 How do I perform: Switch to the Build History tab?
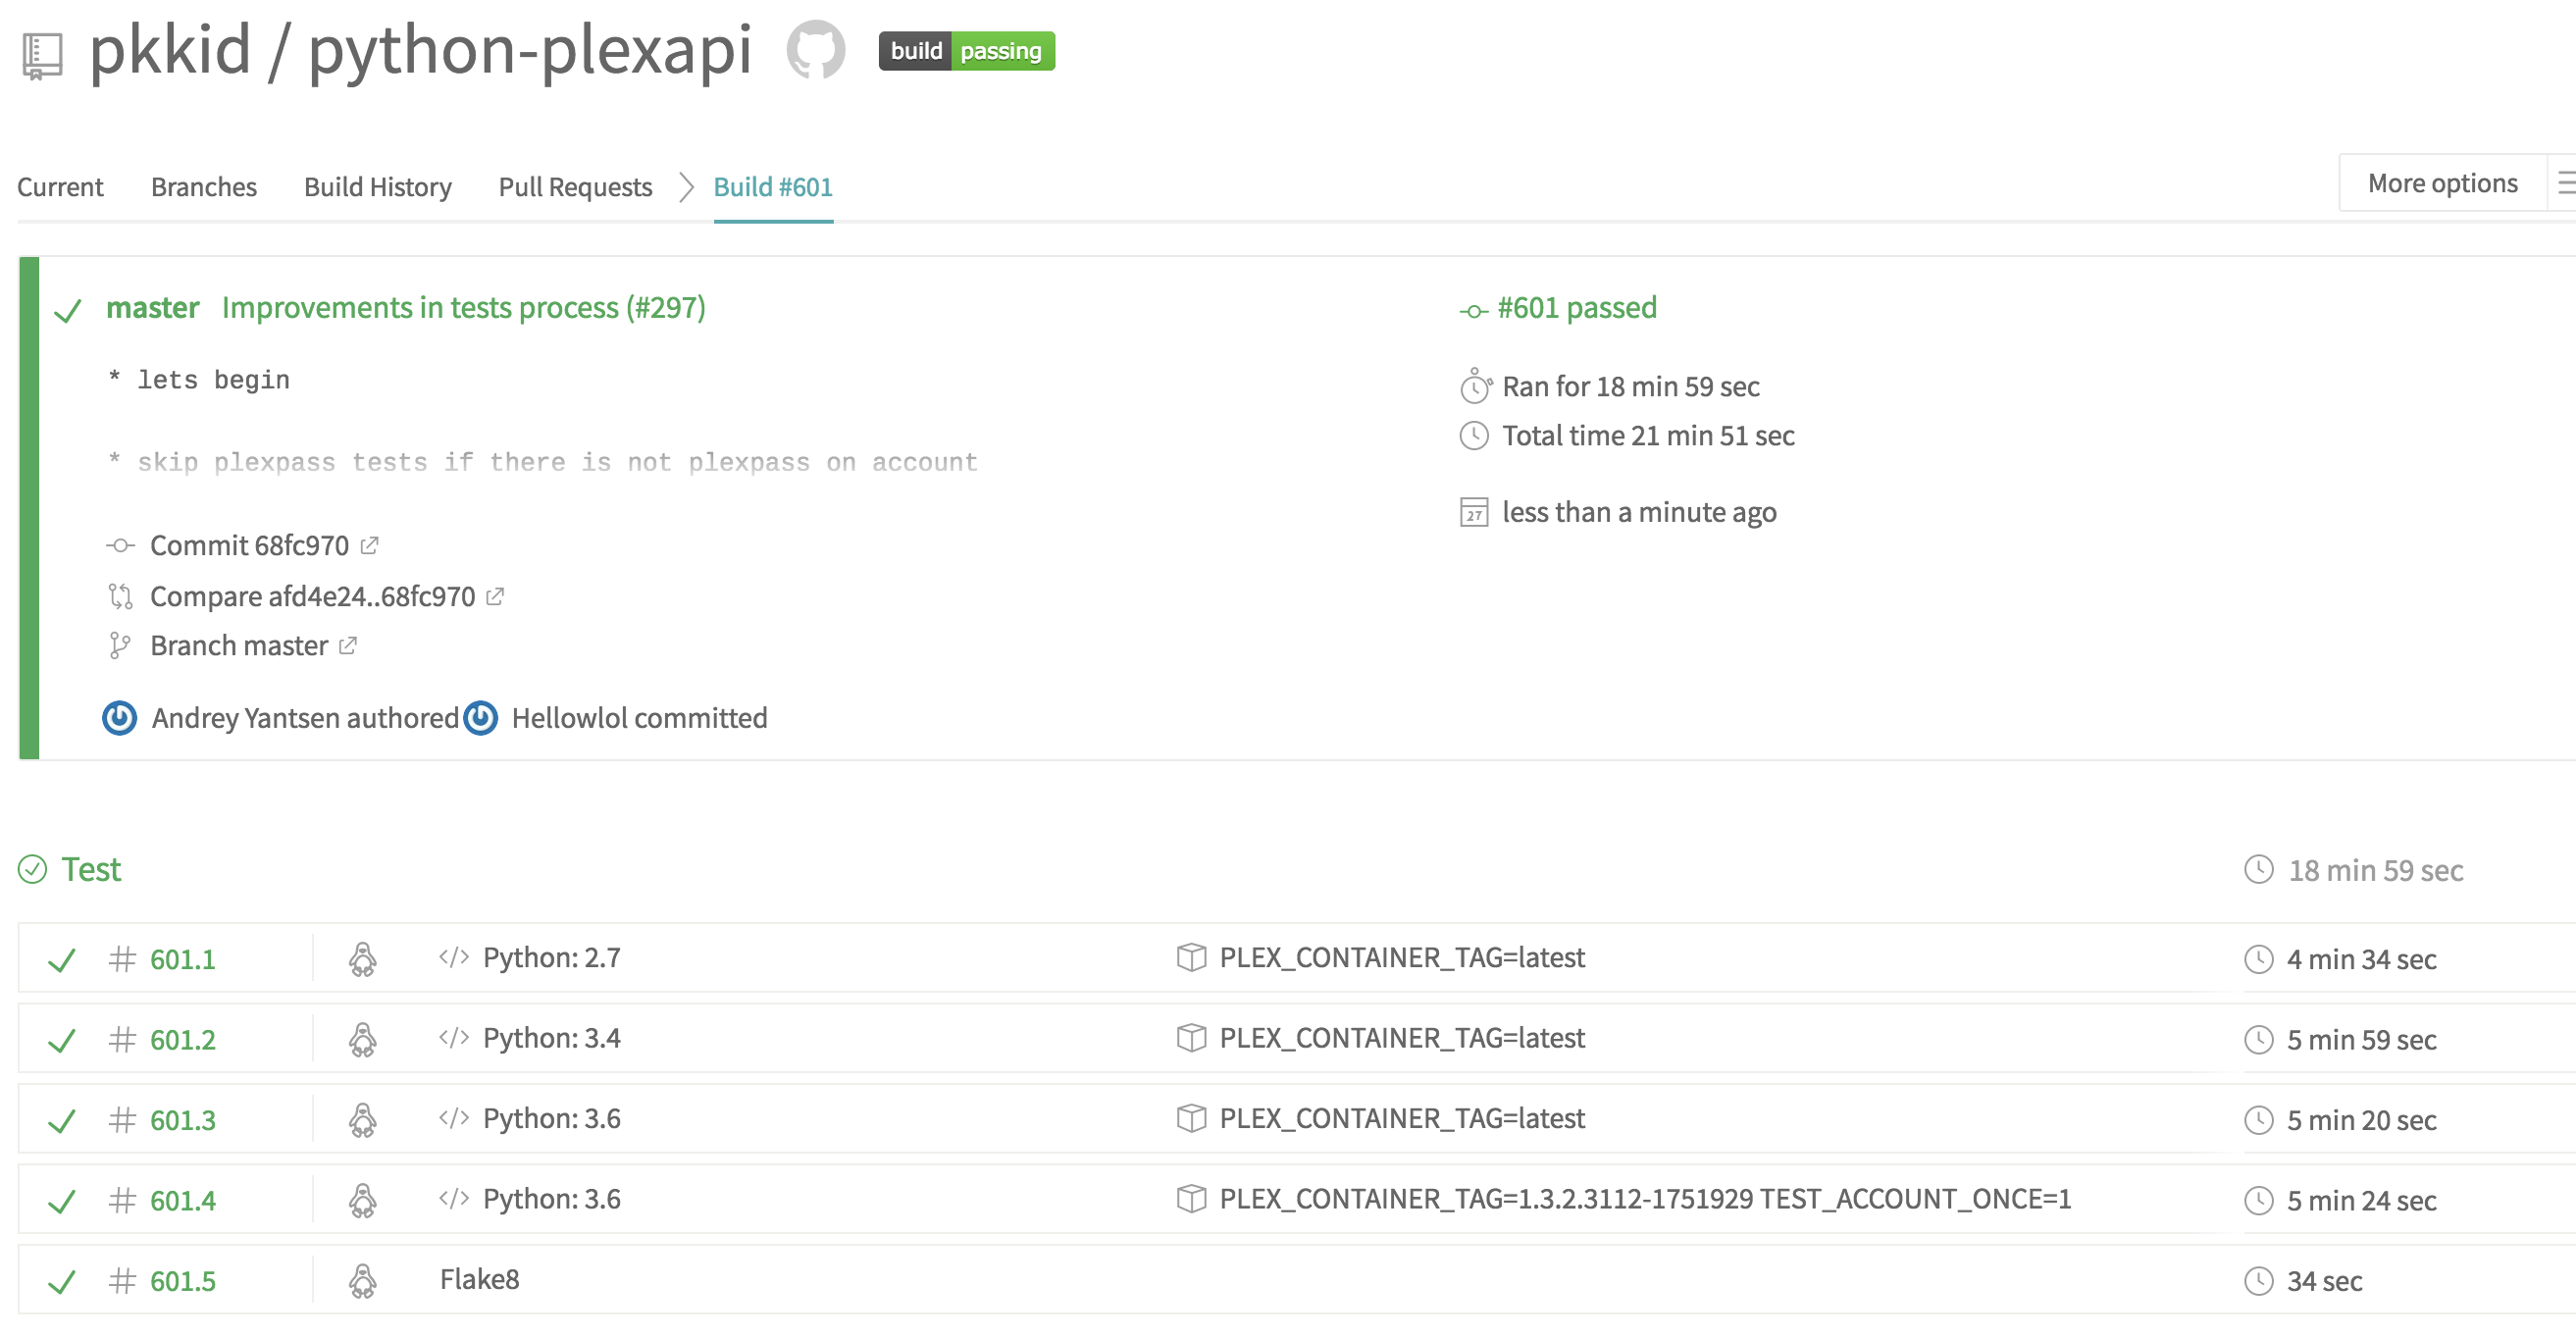(x=377, y=187)
